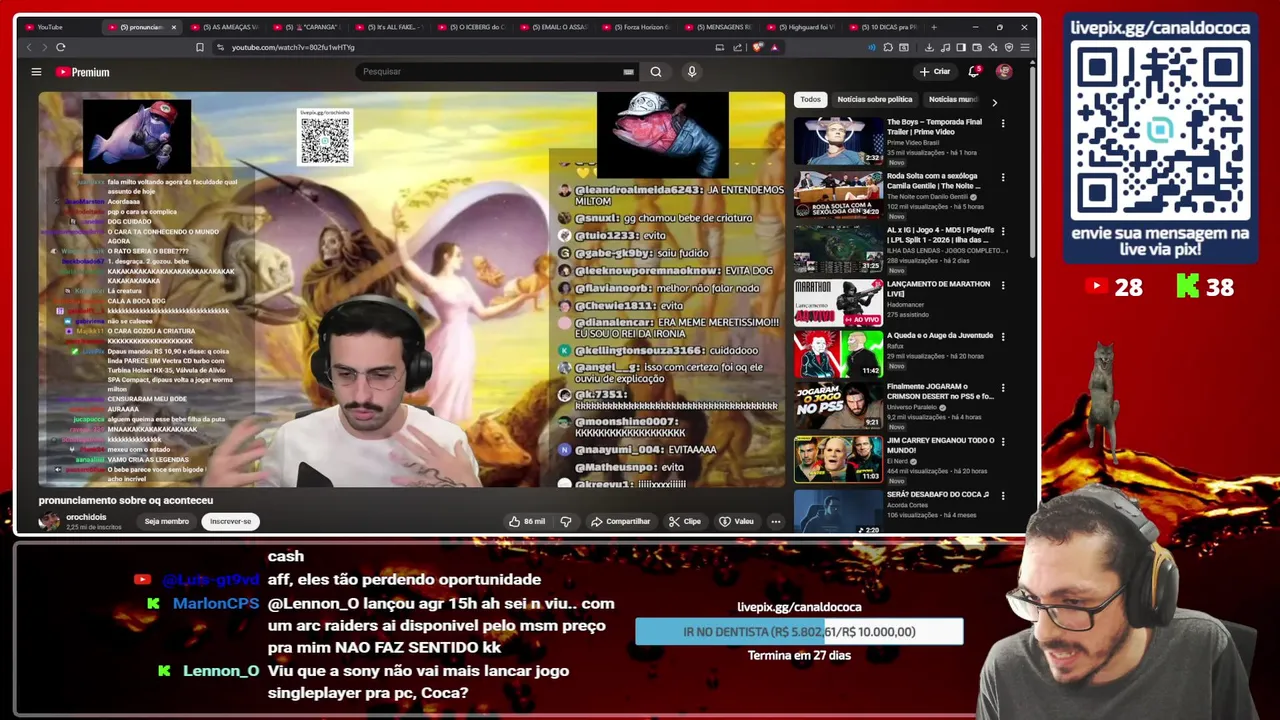Click Finalmente JOGARAM o CRIMSON DESERT title
1280x720 pixels.
point(941,391)
